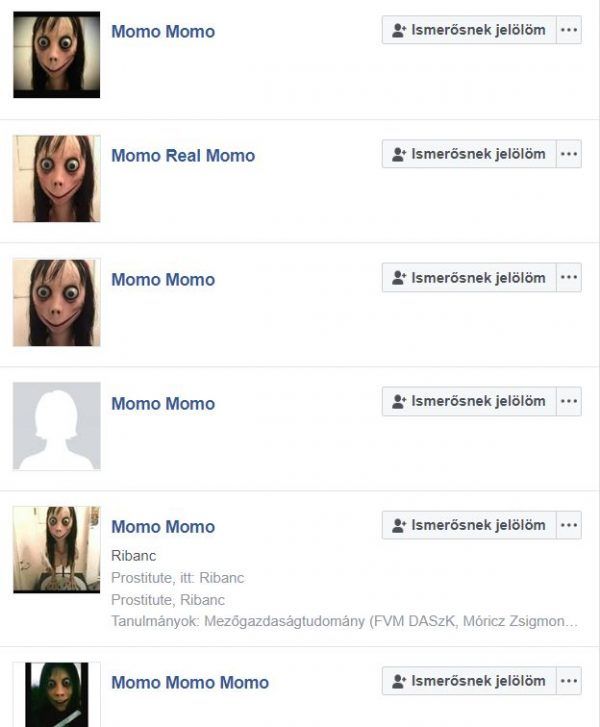This screenshot has width=600, height=727.
Task: Open more options for Momo Real Momo
Action: [569, 154]
